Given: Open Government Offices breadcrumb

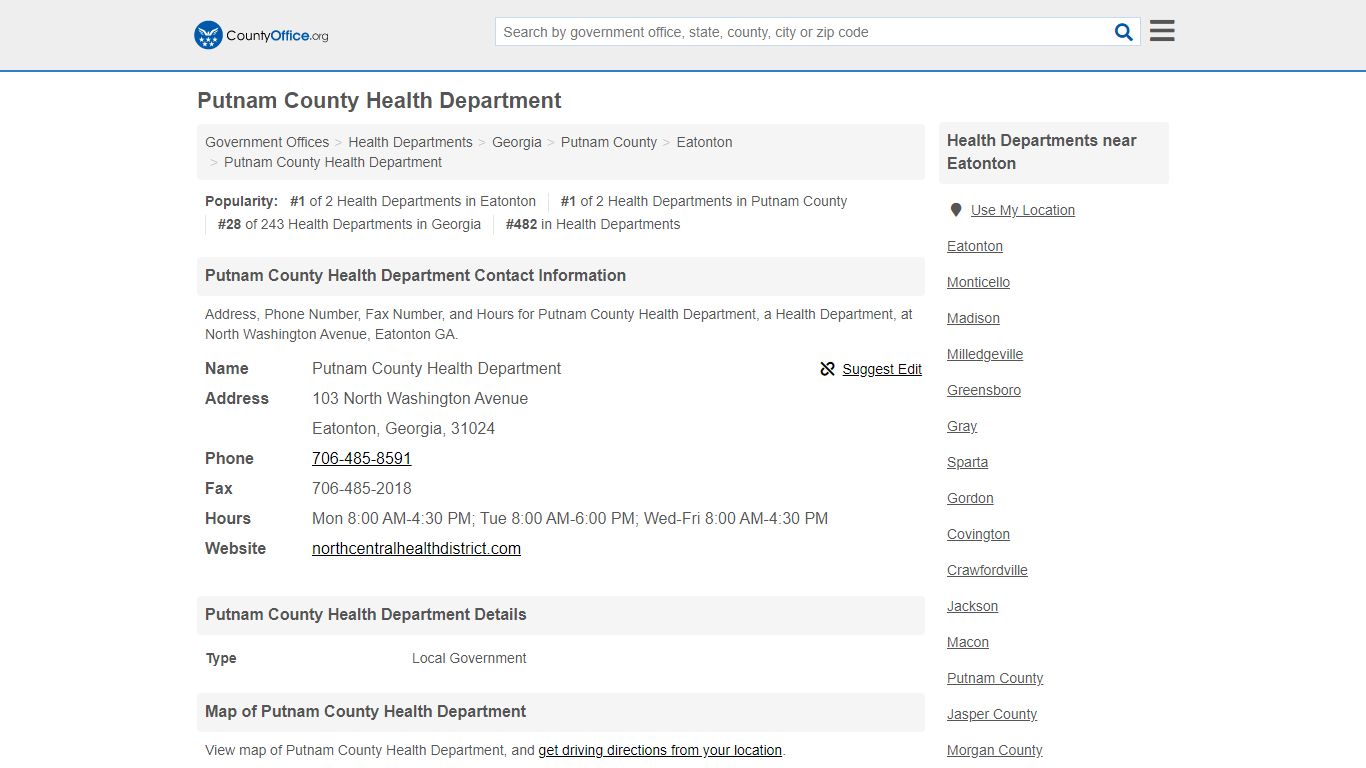Looking at the screenshot, I should (x=267, y=142).
